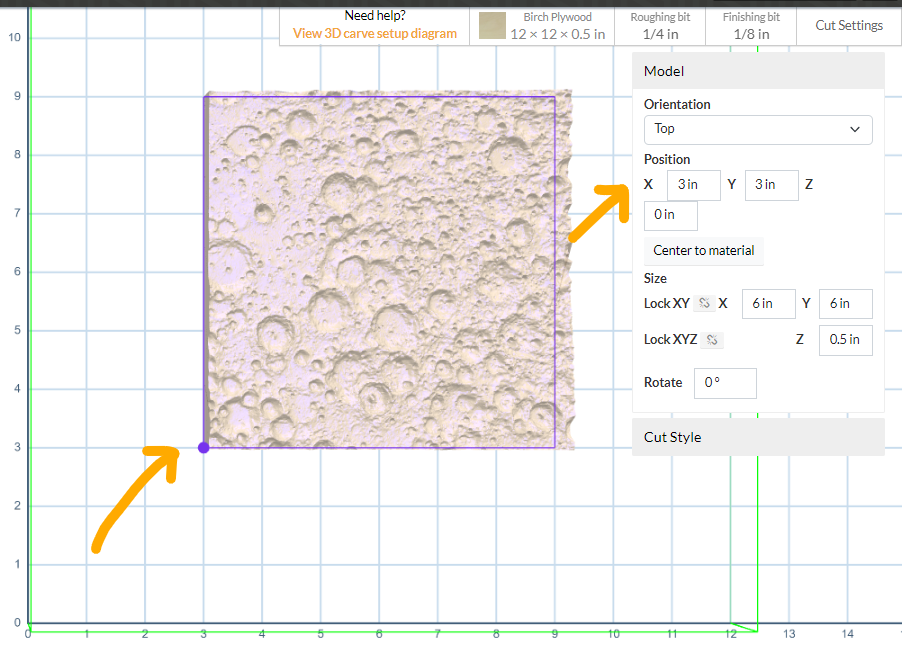Open the Finishing bit 1/8 in menu
The image size is (902, 652).
pos(751,26)
